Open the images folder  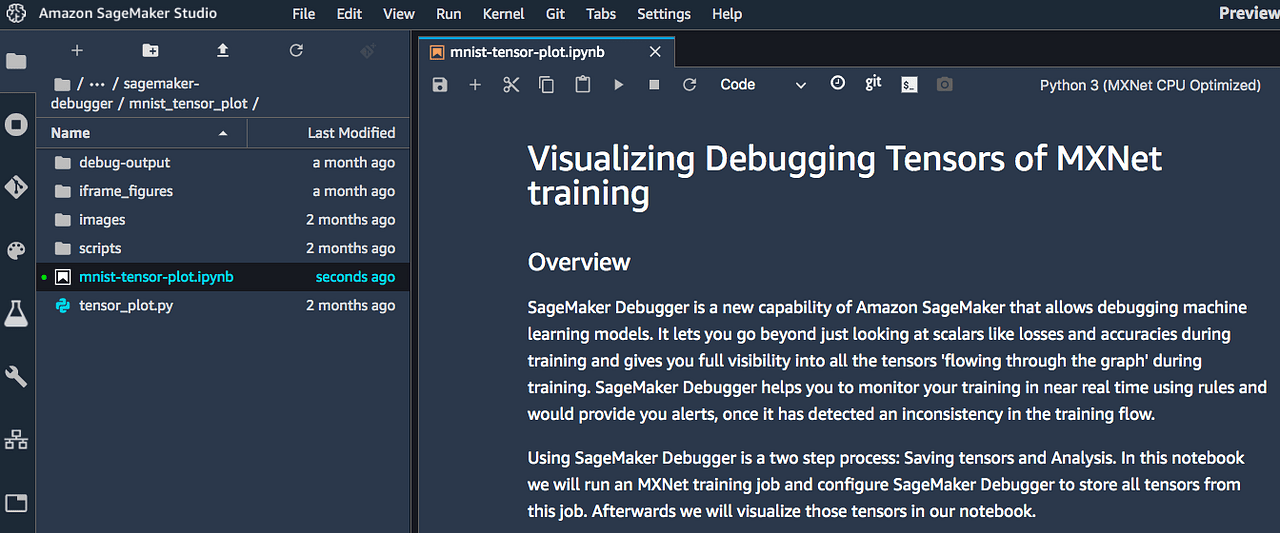(223, 220)
